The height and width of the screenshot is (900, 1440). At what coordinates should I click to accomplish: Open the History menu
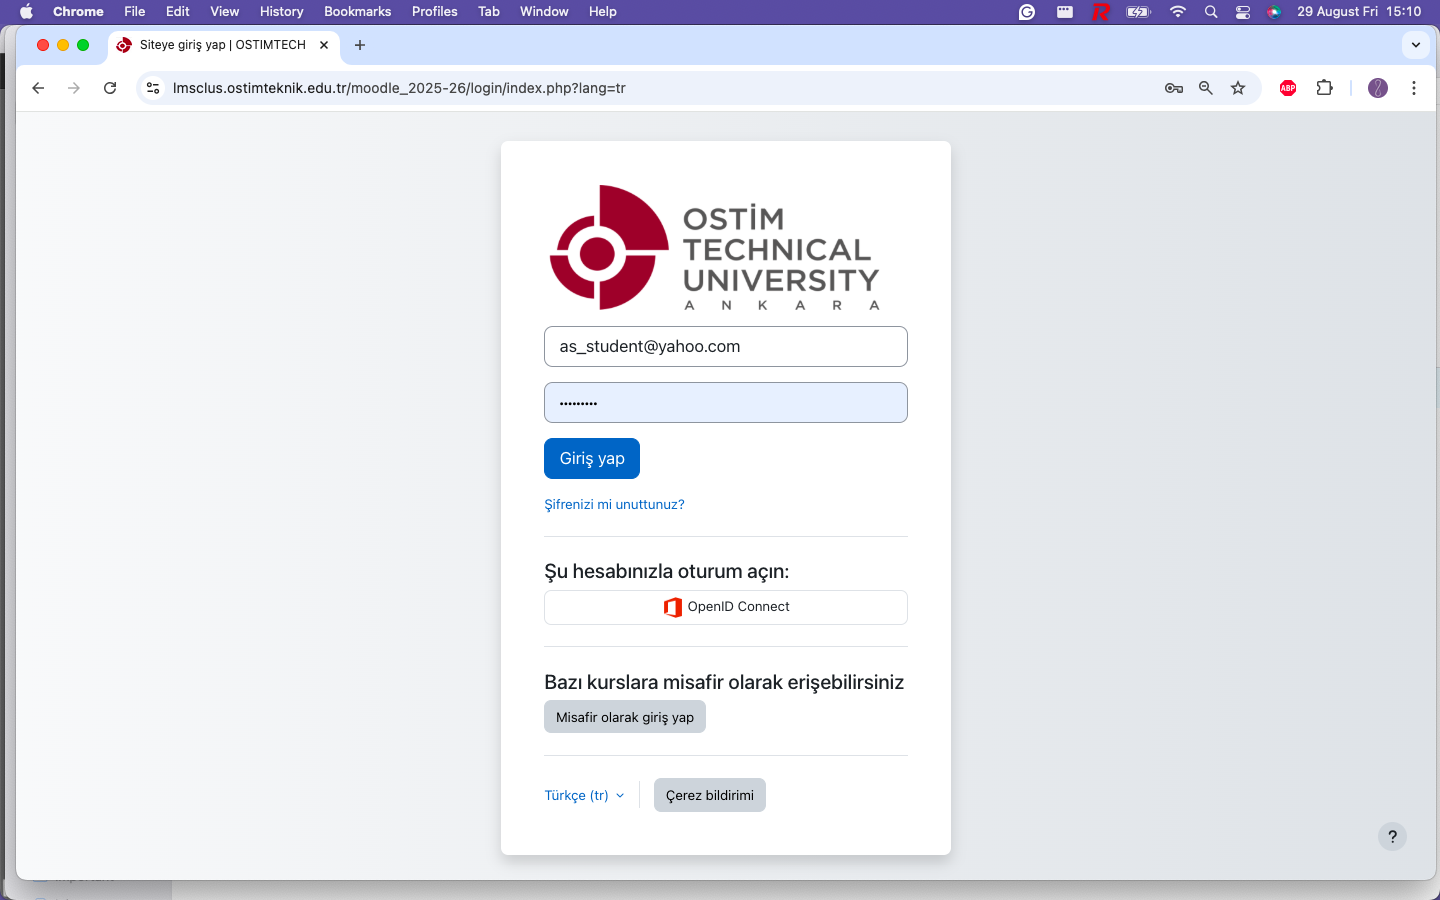[281, 11]
